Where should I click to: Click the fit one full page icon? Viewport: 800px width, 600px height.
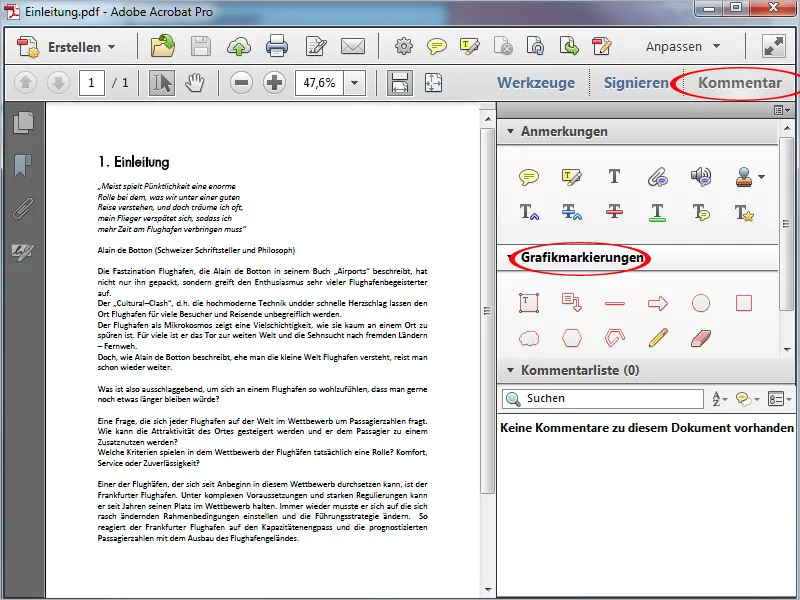click(x=433, y=83)
